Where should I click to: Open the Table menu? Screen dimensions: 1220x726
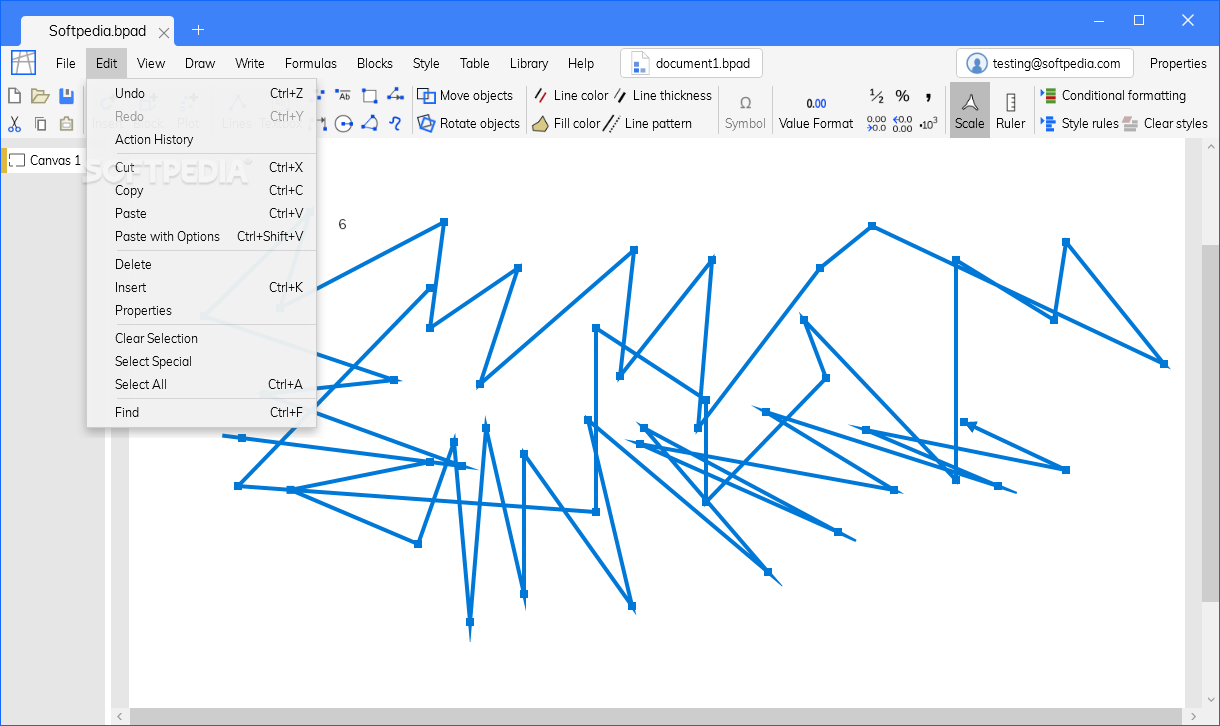[x=475, y=63]
